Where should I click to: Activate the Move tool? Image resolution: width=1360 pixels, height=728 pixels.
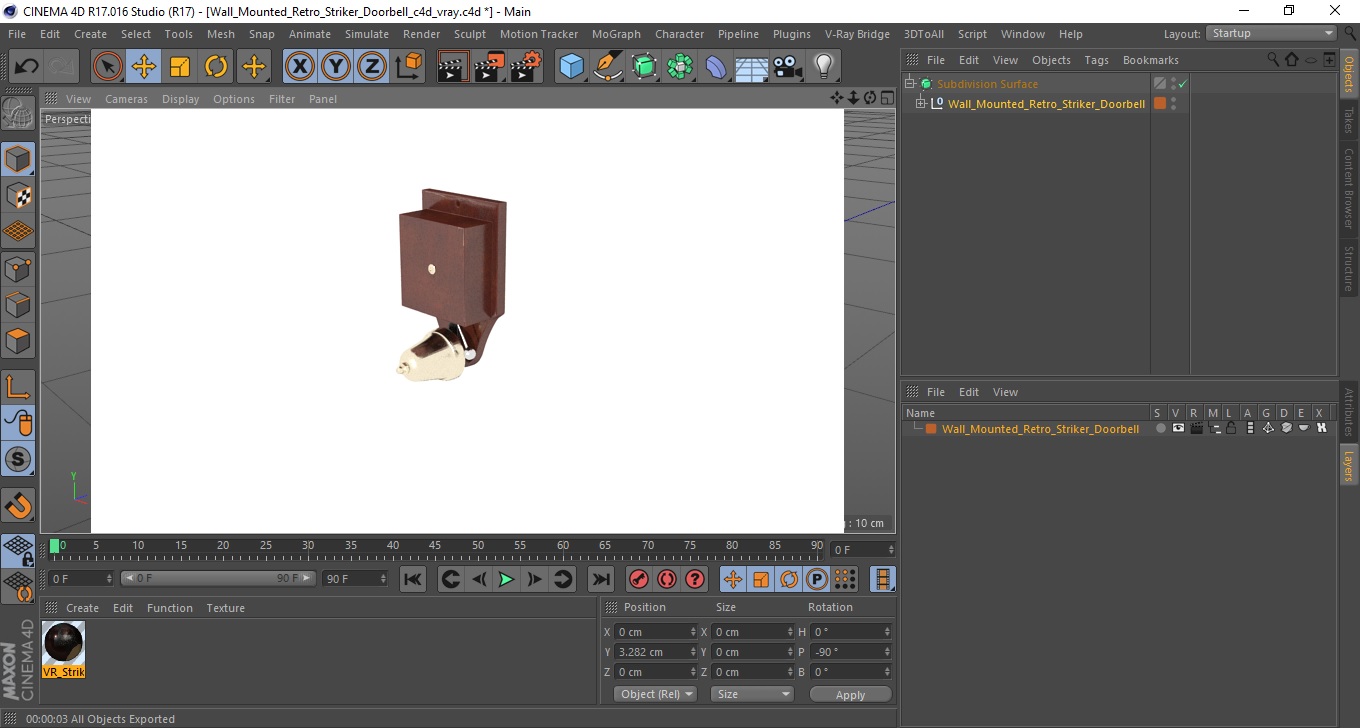pos(144,67)
